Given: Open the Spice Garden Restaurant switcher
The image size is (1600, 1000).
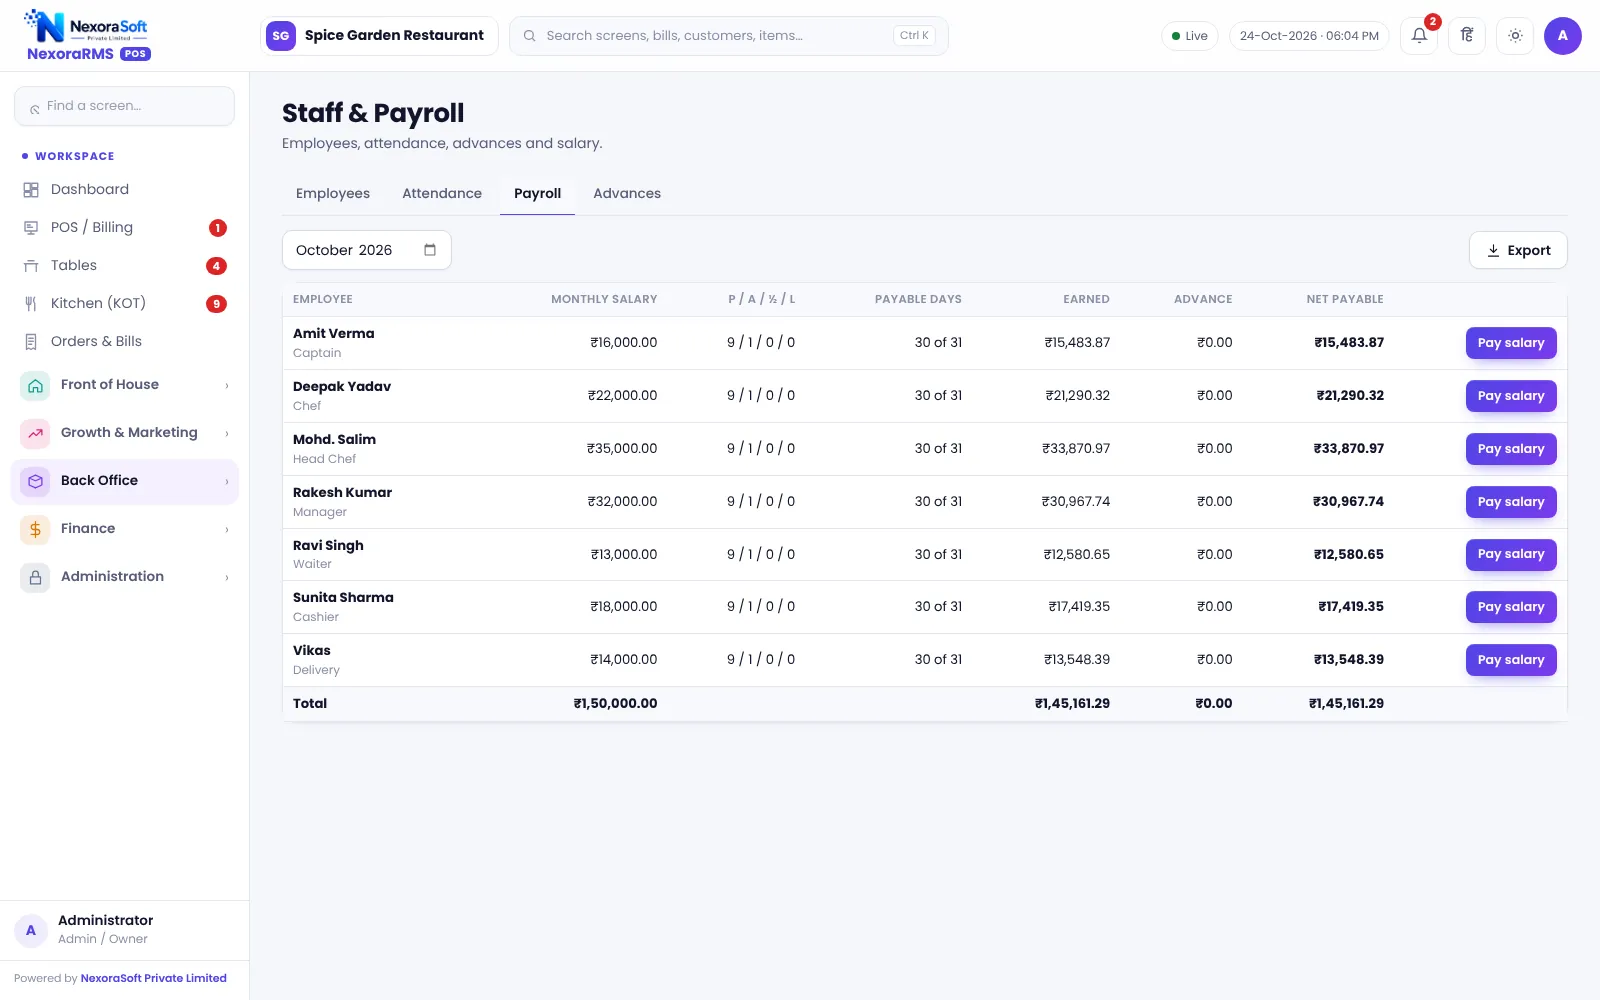Looking at the screenshot, I should pos(379,36).
